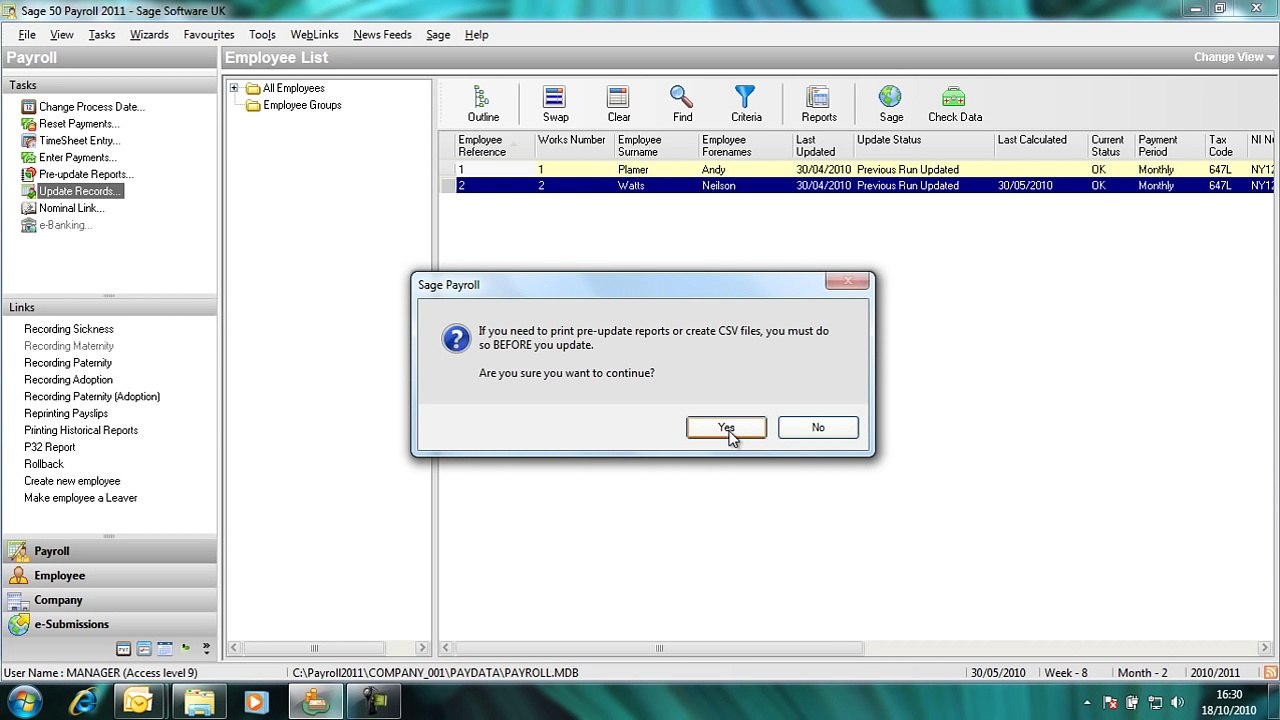The width and height of the screenshot is (1280, 720).
Task: Run the Check Data tool
Action: (955, 104)
